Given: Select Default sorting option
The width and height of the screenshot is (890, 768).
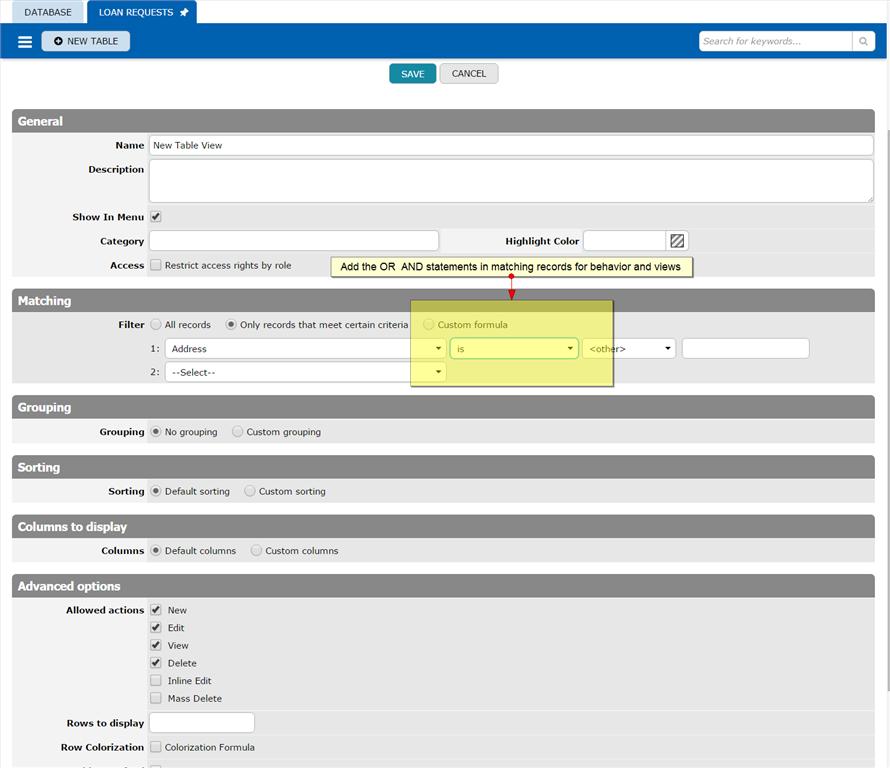Looking at the screenshot, I should click(x=156, y=491).
